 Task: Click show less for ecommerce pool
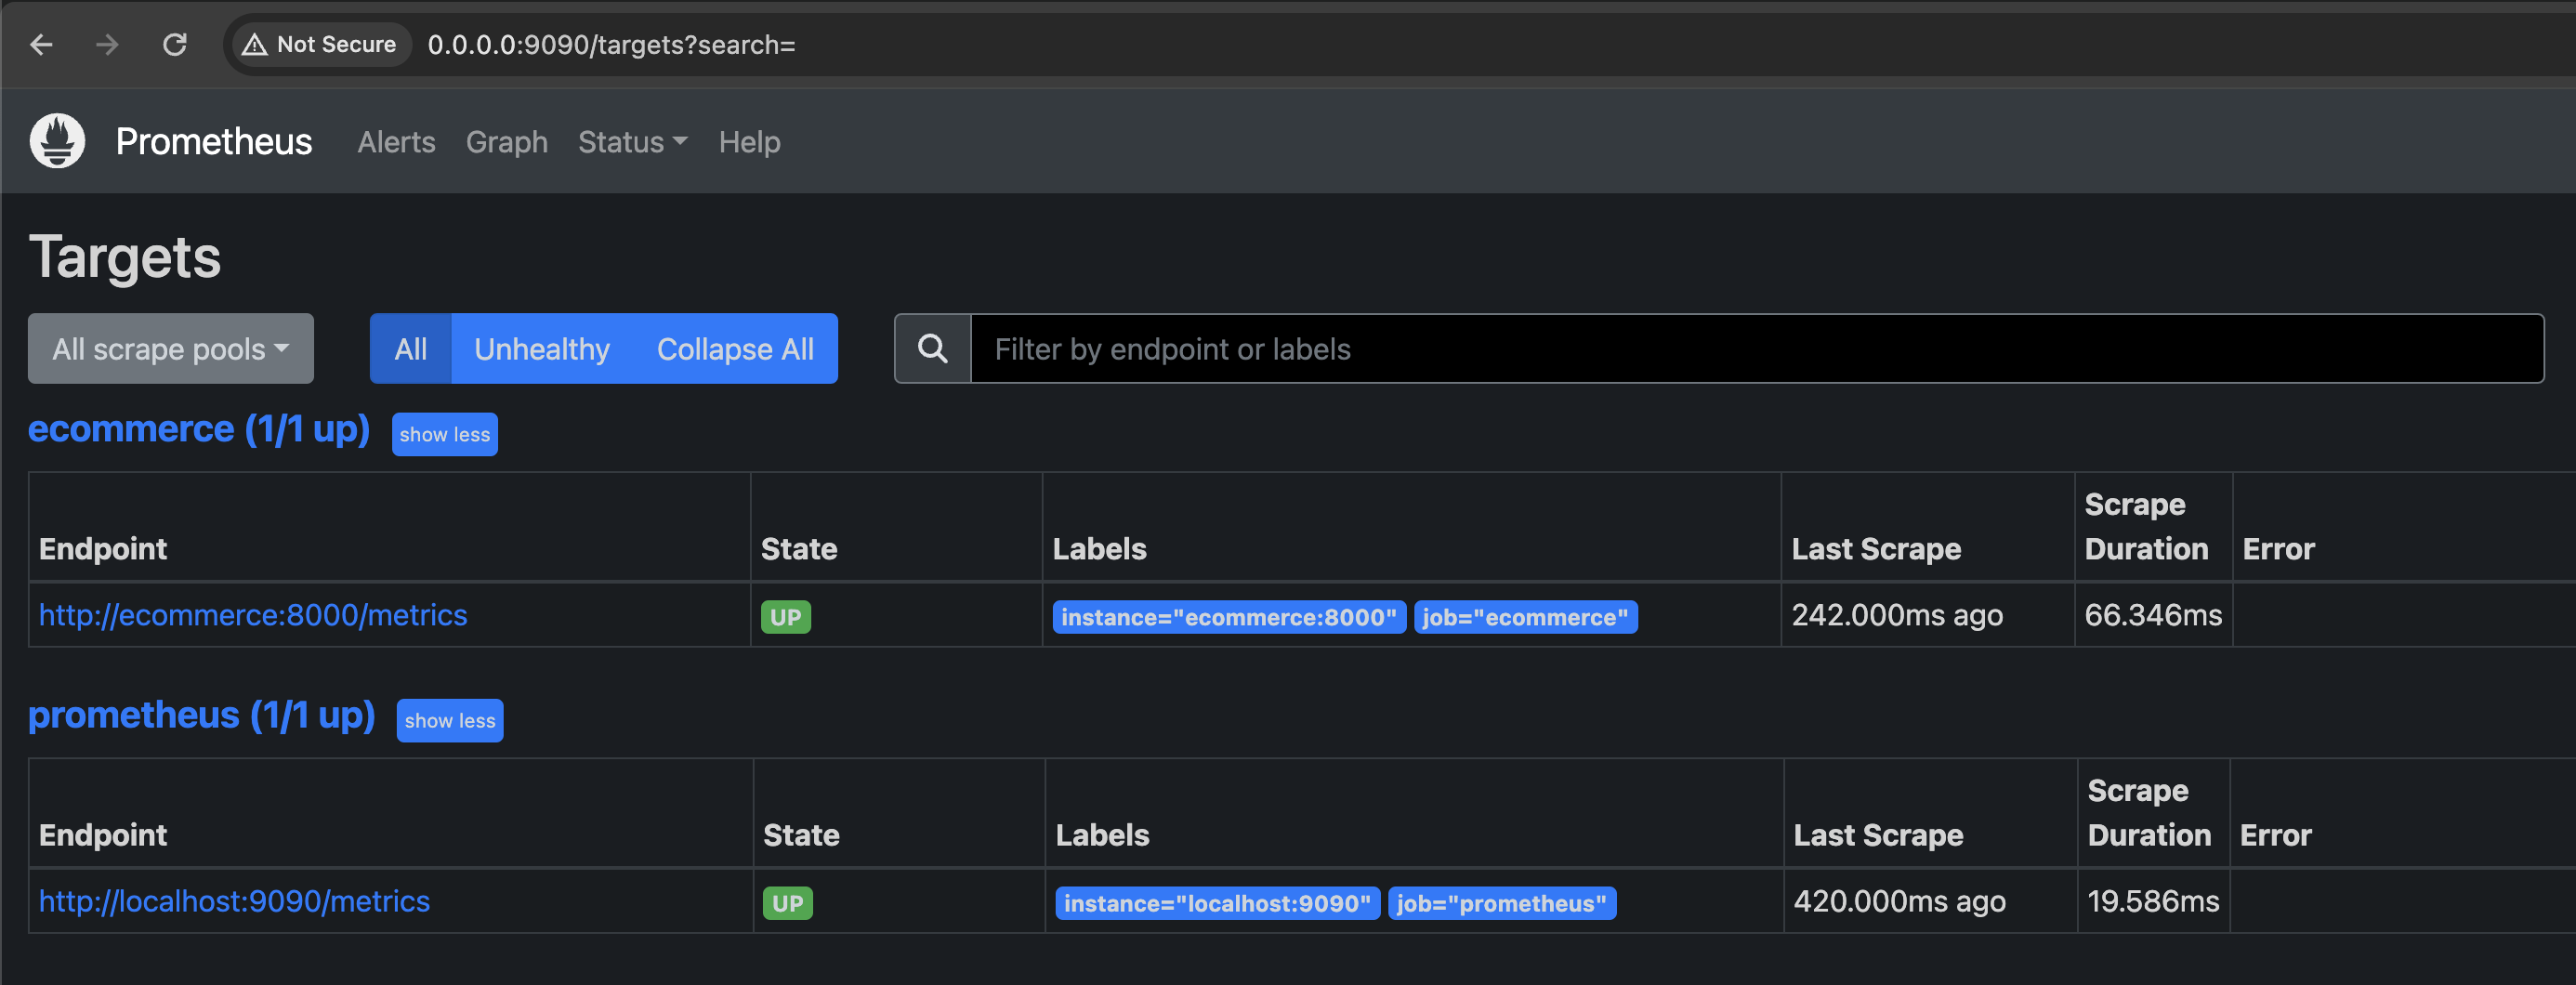(x=445, y=434)
